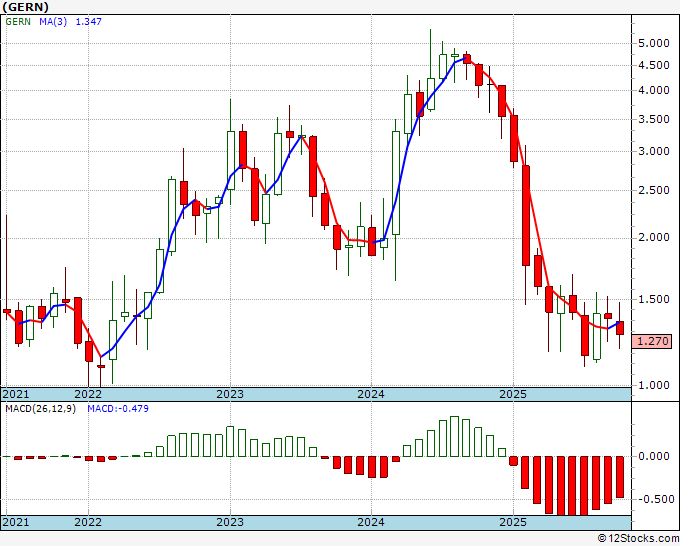Click the last red MACD histogram bar
The image size is (680, 546).
tap(620, 477)
